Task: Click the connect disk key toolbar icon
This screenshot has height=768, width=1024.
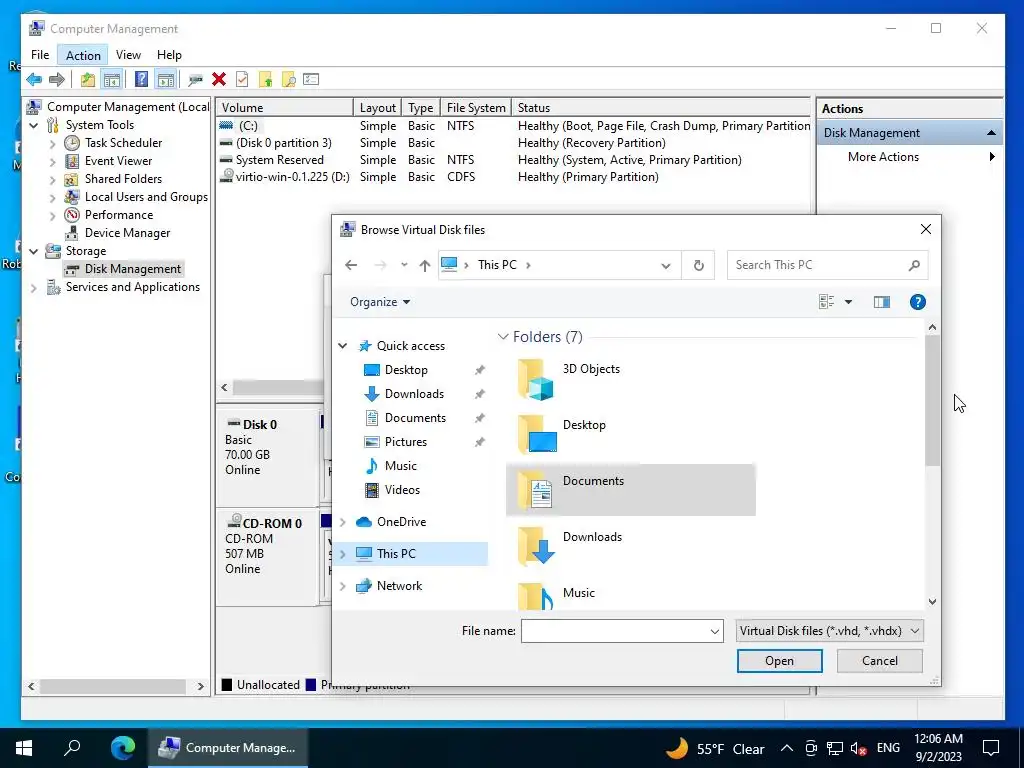Action: tap(195, 80)
